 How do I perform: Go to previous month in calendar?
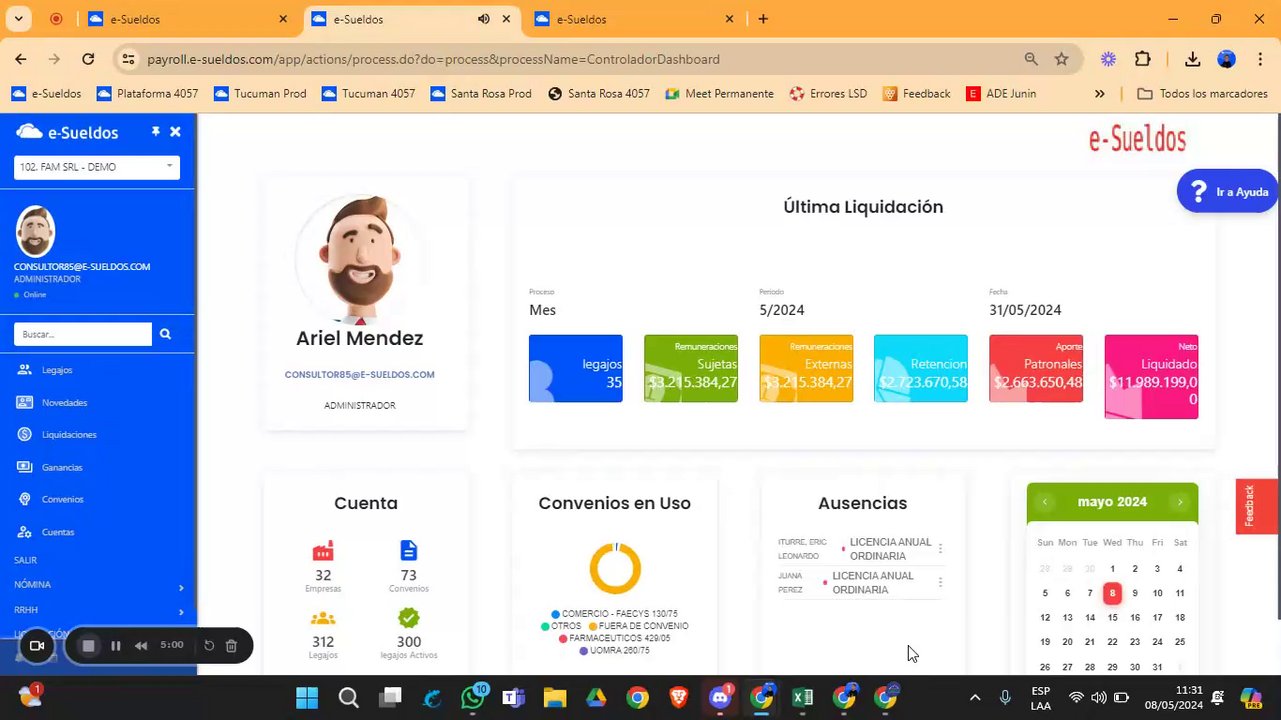(x=1045, y=502)
